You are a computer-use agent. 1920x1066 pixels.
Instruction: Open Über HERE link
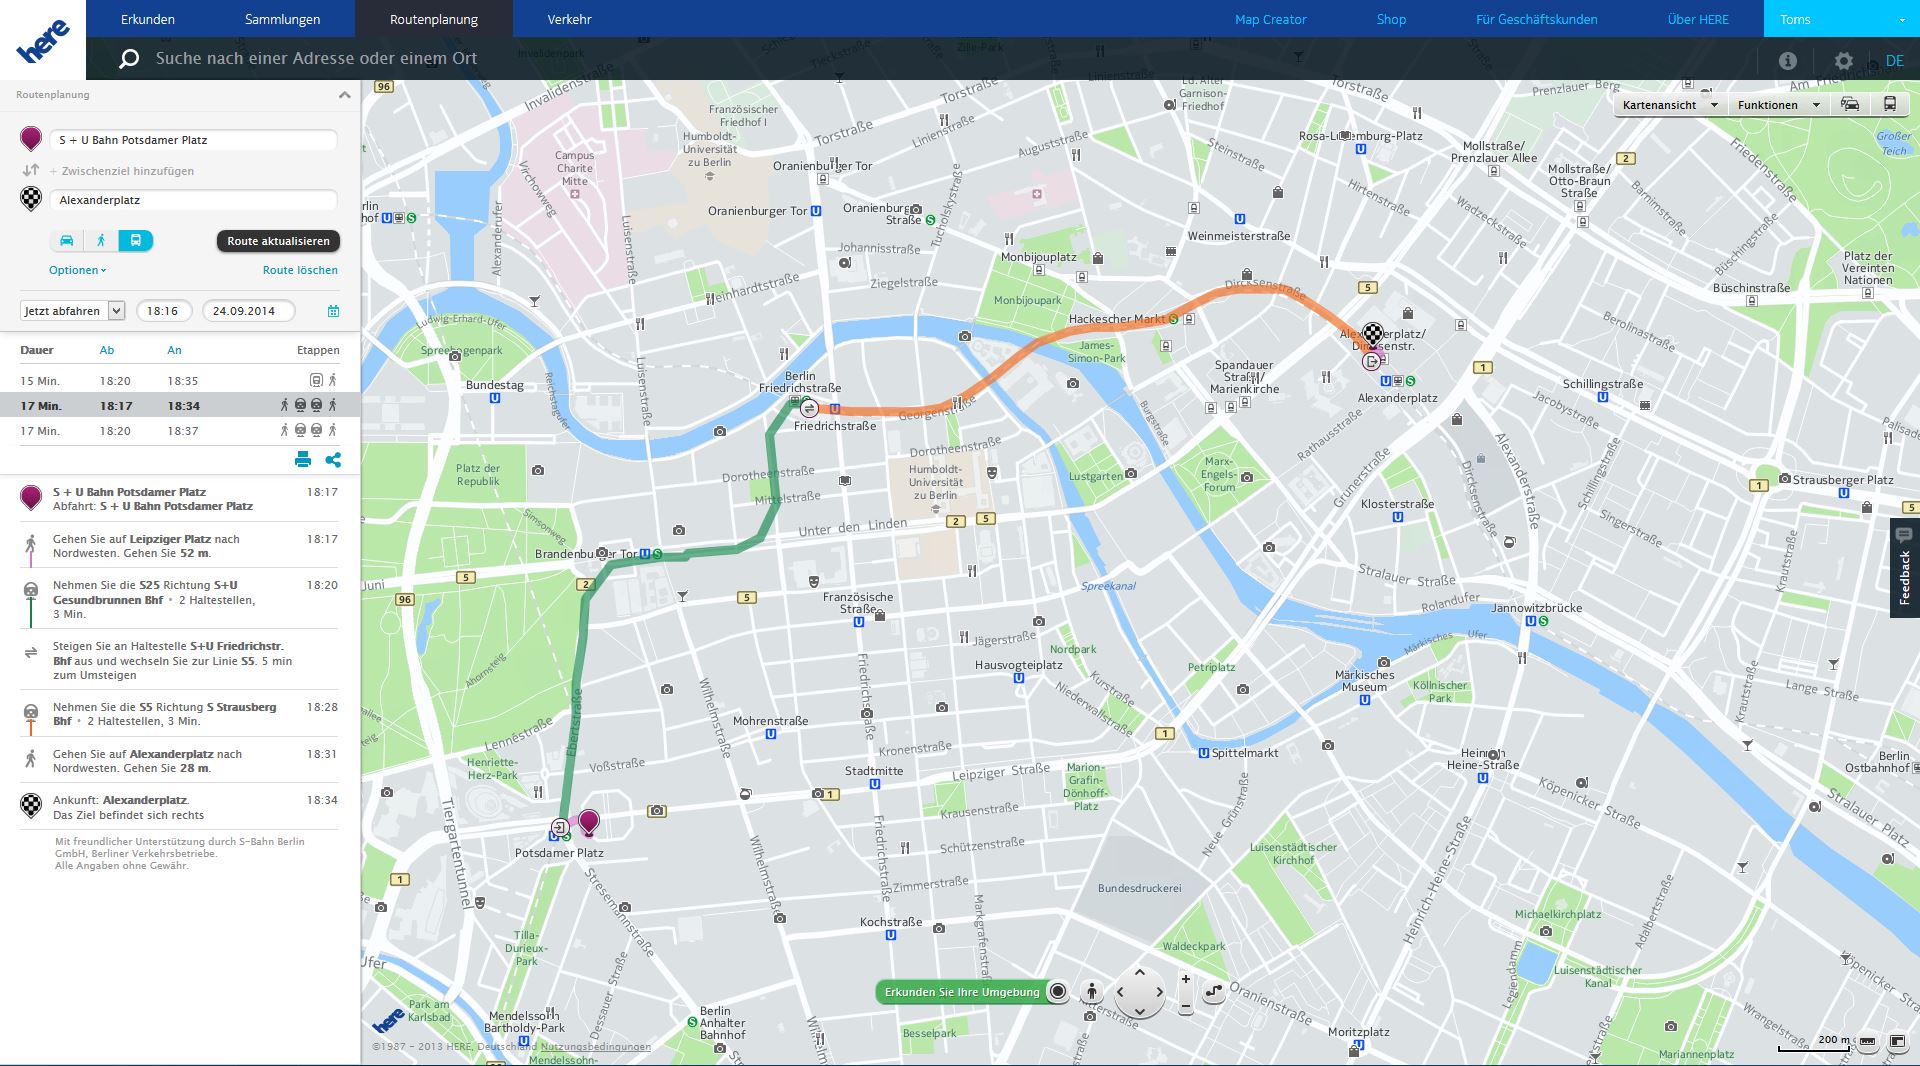point(1698,19)
